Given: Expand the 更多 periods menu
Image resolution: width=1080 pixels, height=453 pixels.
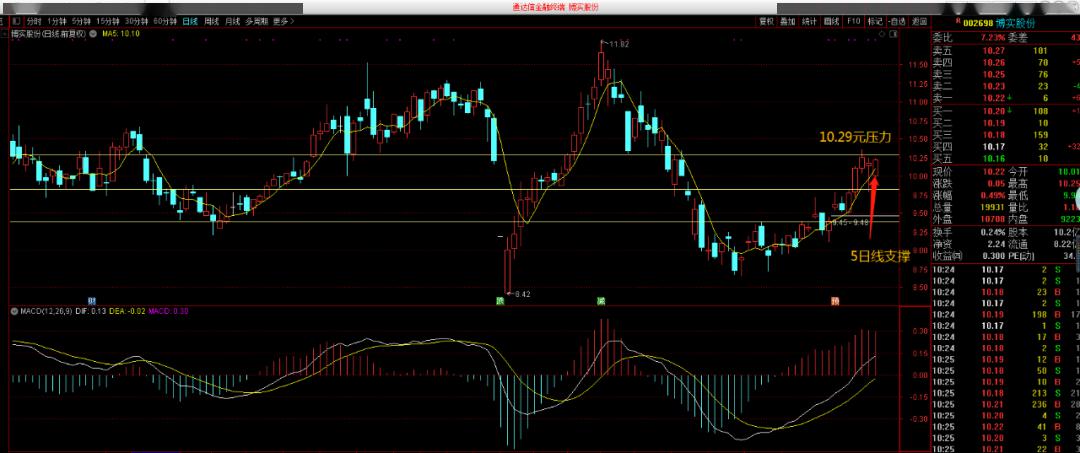Looking at the screenshot, I should coord(283,21).
